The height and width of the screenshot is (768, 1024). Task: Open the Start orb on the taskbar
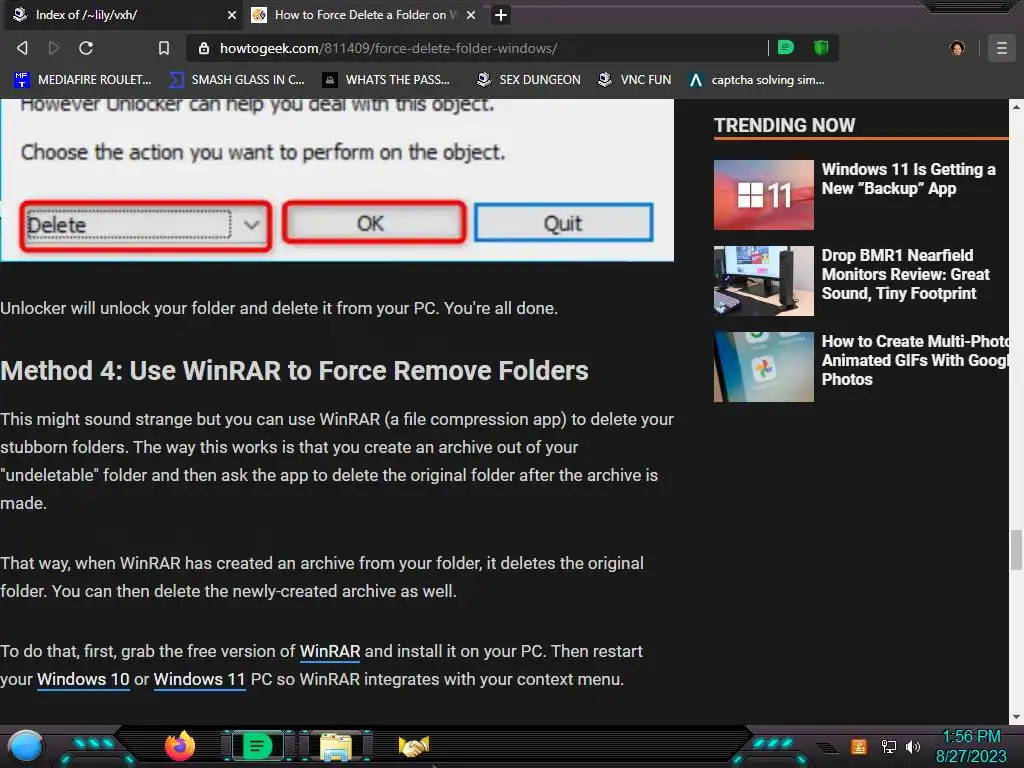point(26,746)
